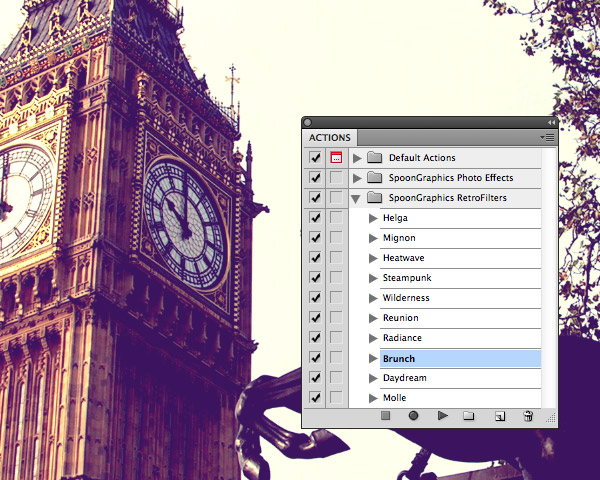Expand the Helga action steps
The height and width of the screenshot is (480, 600).
373,218
